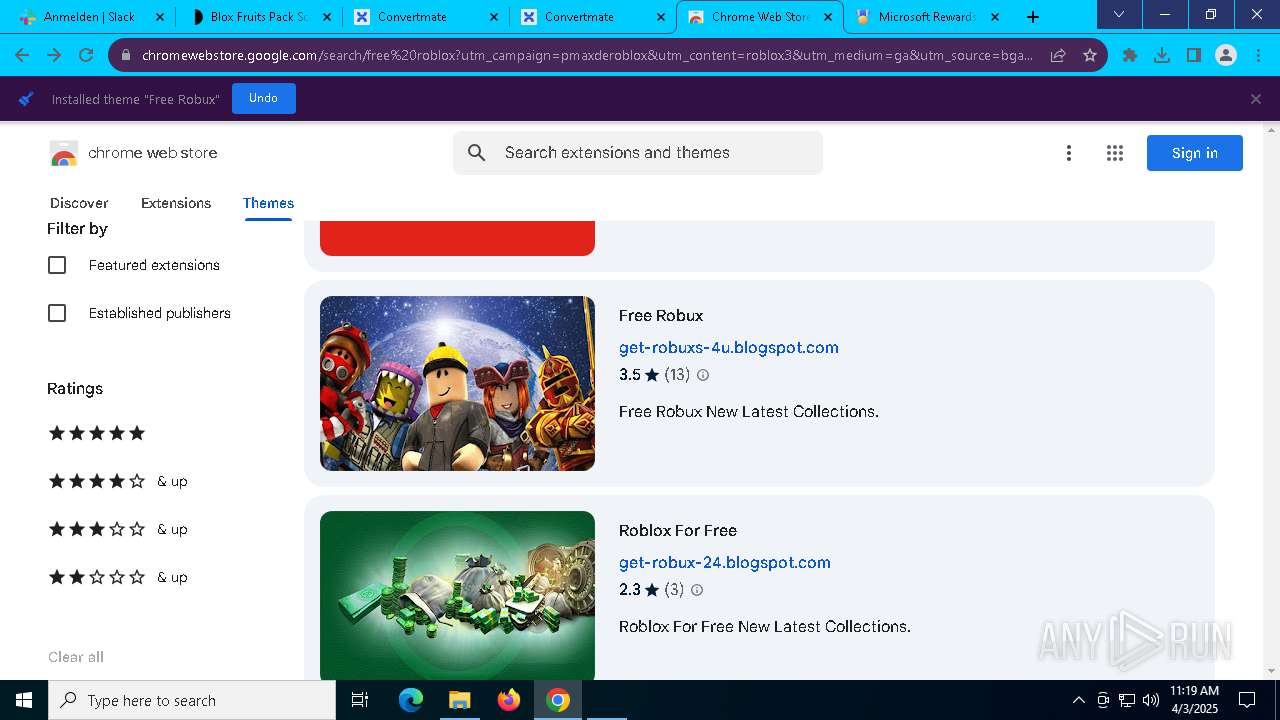Switch to Microsoft Rewards browser tab
Screen dimensions: 1280x720
tap(926, 17)
